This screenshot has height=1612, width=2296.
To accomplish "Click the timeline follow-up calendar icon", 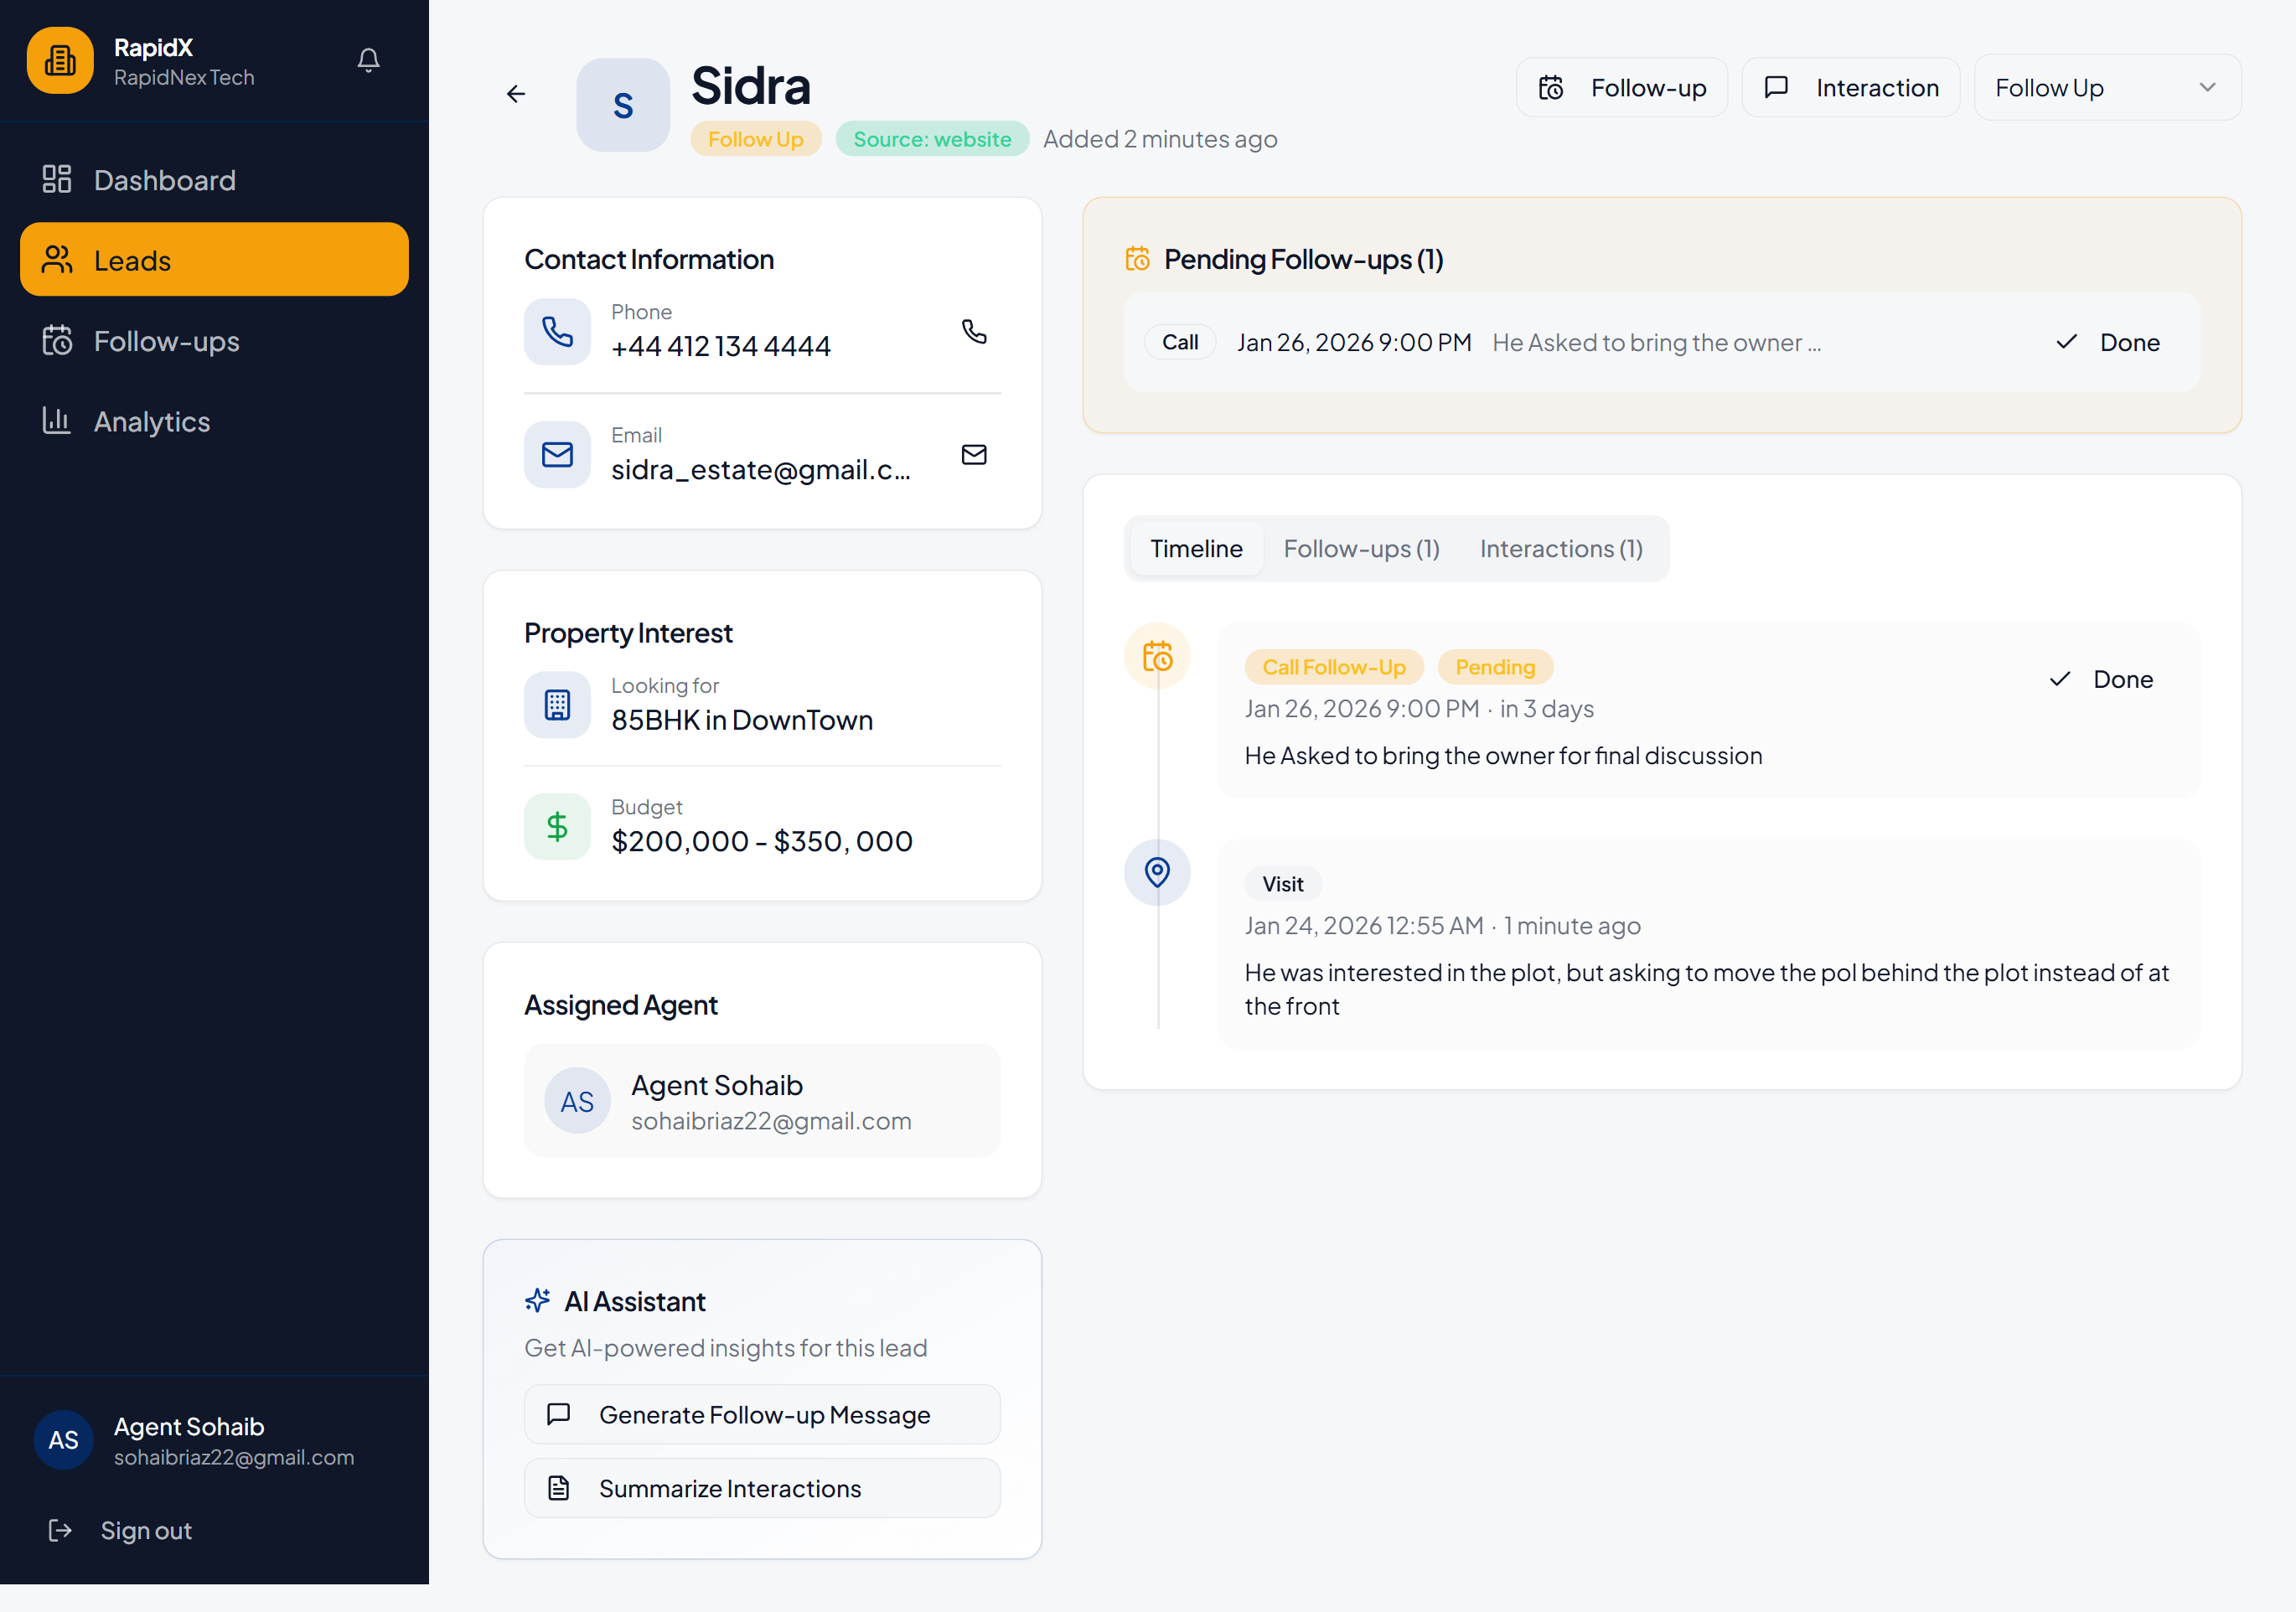I will click(1157, 656).
